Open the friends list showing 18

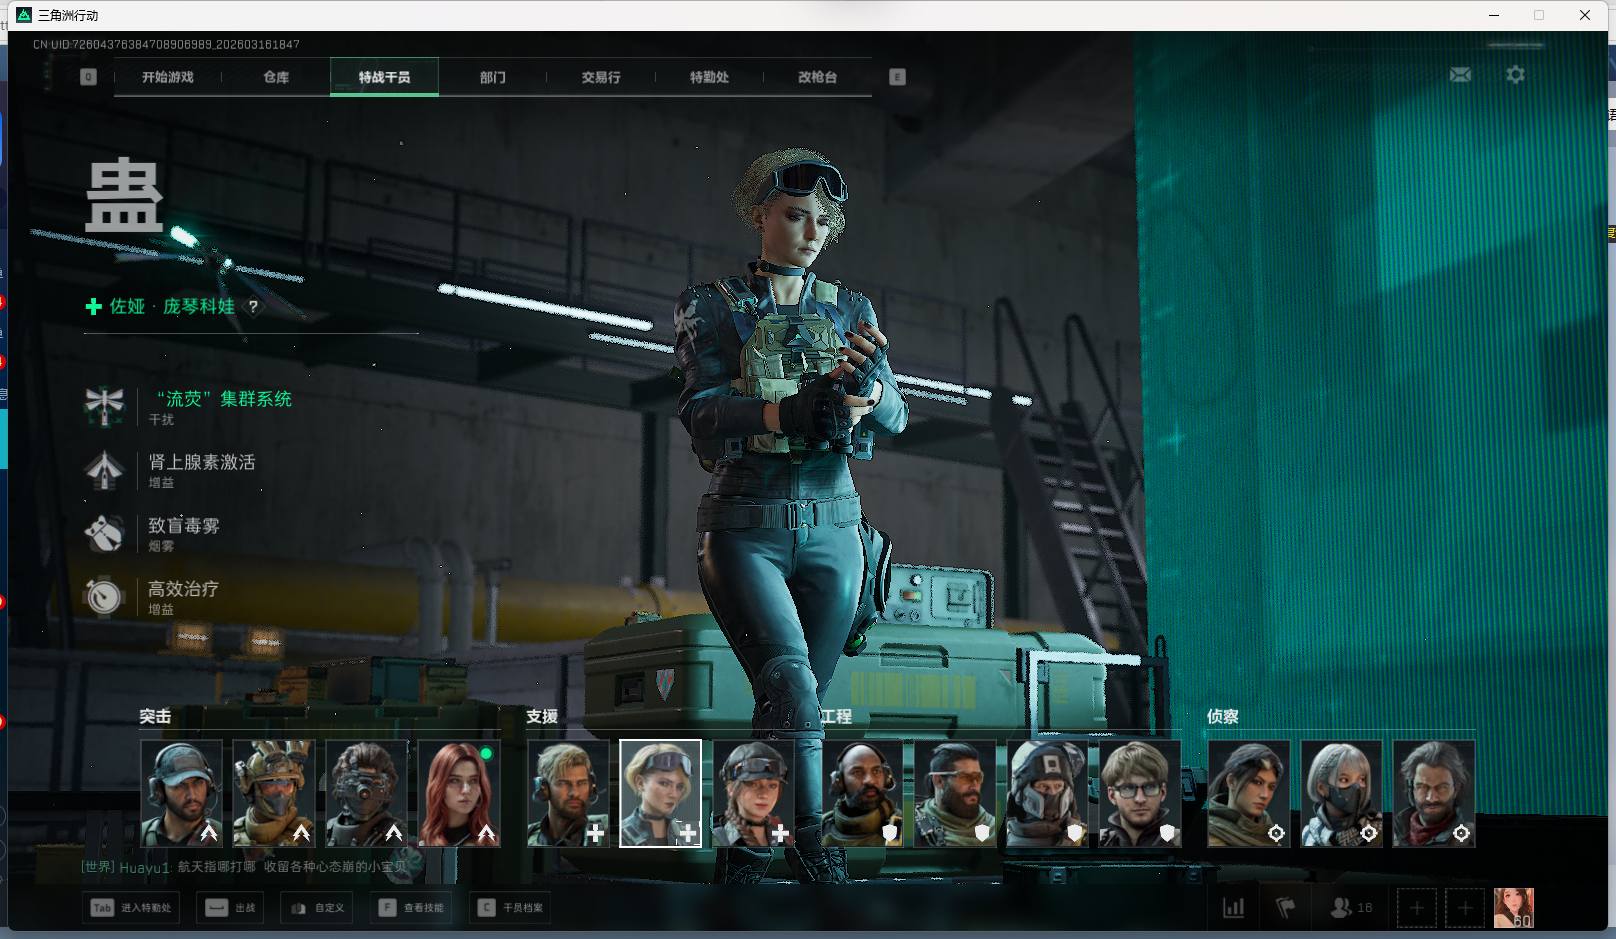(x=1351, y=908)
